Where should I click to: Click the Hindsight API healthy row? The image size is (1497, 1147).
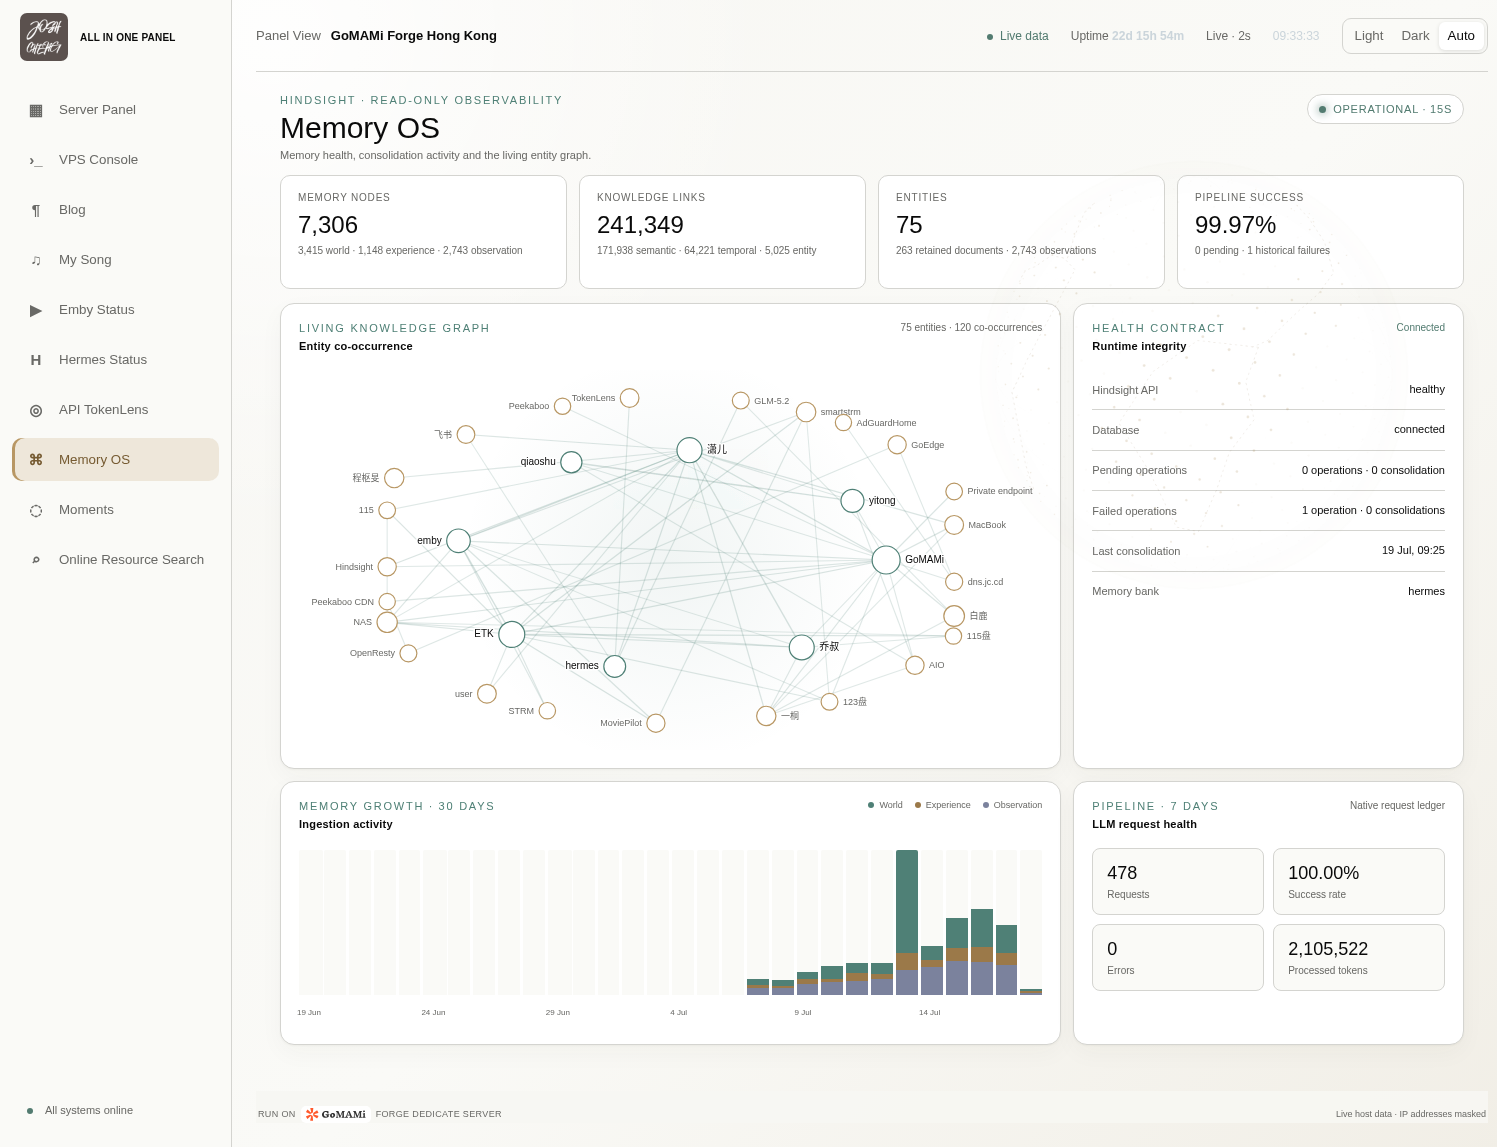pos(1268,390)
